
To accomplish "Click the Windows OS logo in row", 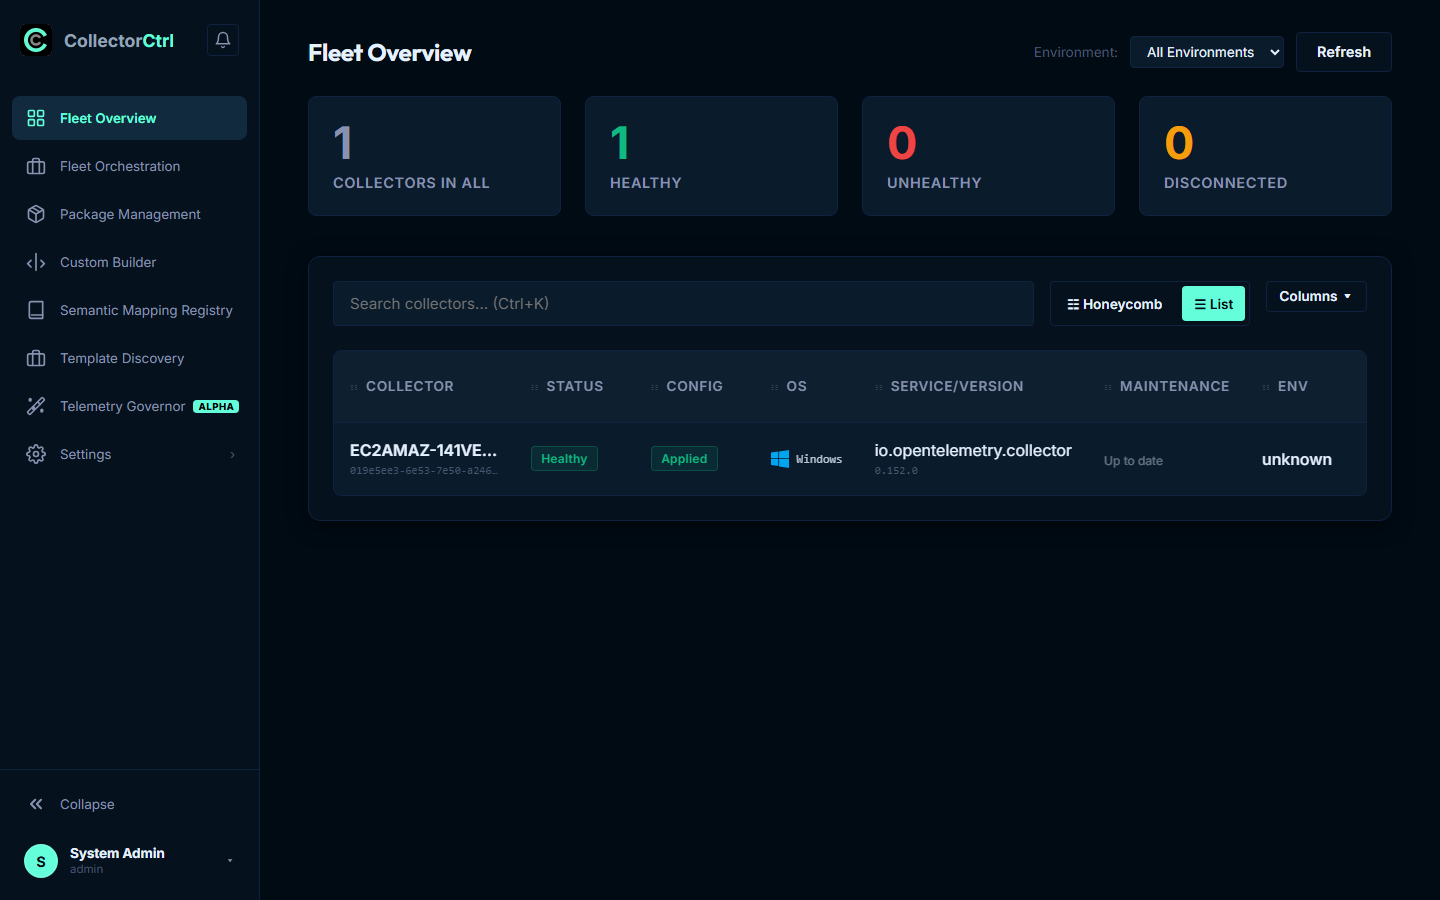I will click(x=780, y=459).
